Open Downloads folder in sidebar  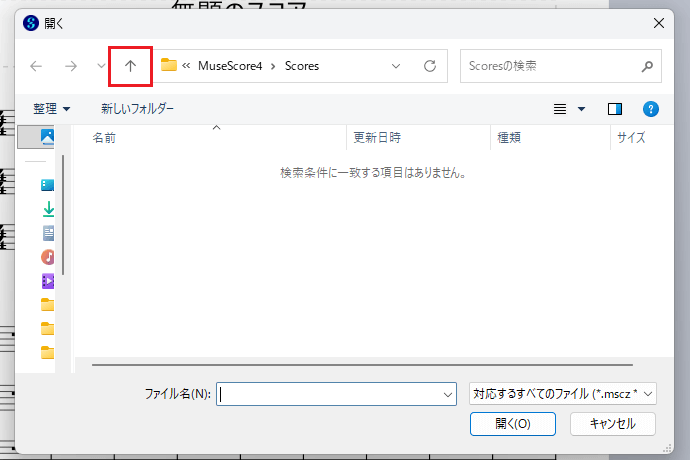click(x=48, y=209)
